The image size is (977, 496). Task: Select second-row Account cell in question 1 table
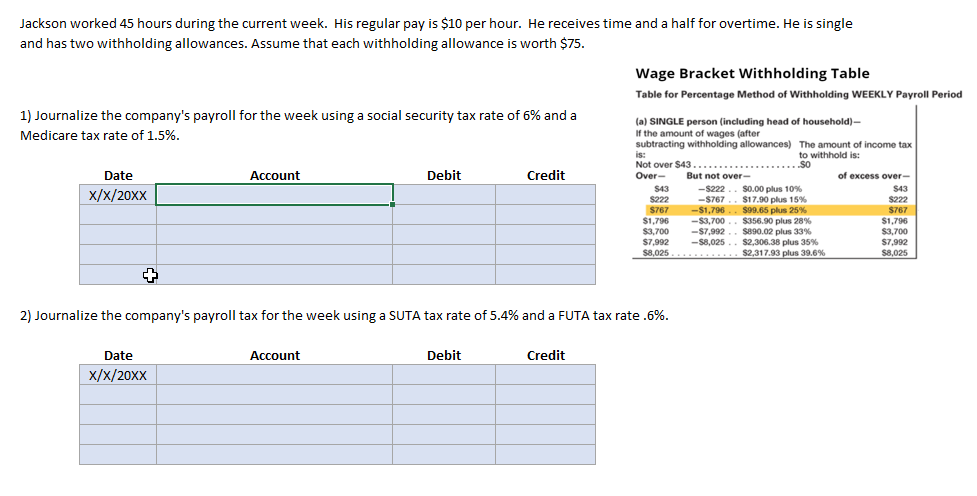pos(274,214)
